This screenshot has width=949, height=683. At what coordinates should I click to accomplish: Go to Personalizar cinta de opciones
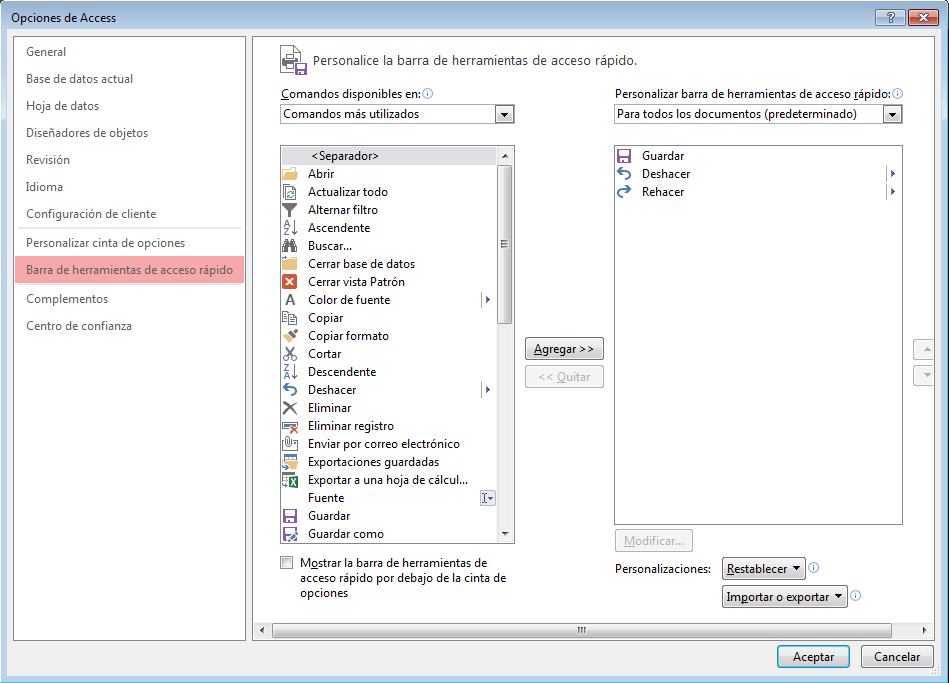pyautogui.click(x=105, y=243)
